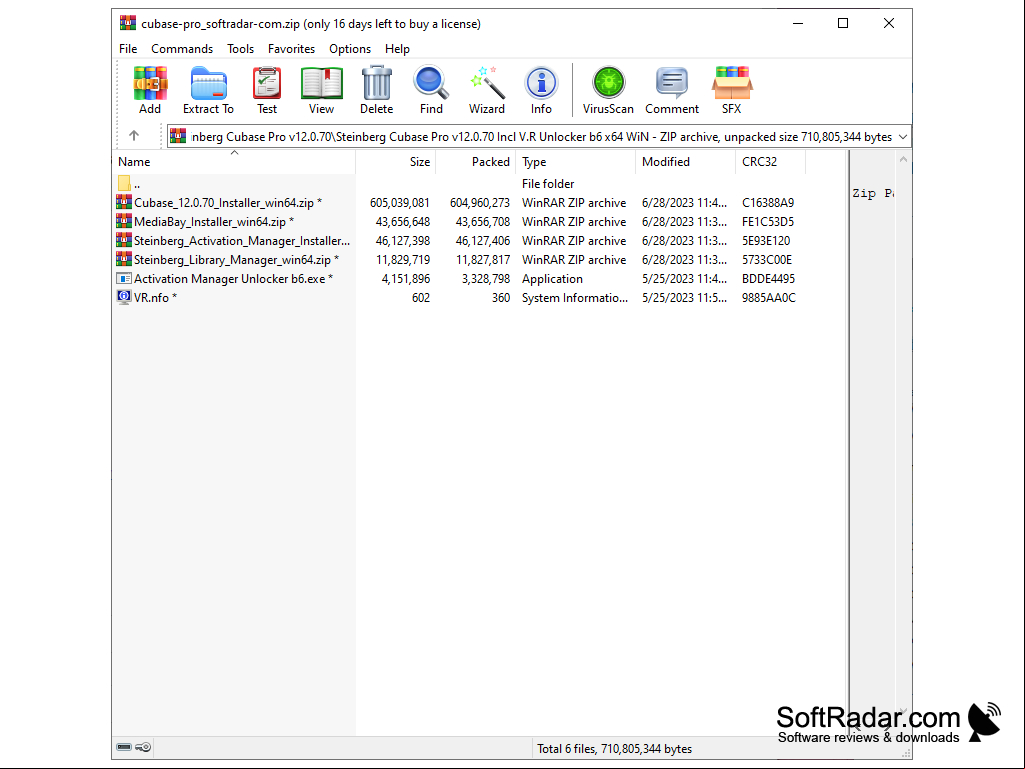Select Steinberg_Activation_Manager_Installer file name
This screenshot has width=1025, height=769.
click(242, 241)
